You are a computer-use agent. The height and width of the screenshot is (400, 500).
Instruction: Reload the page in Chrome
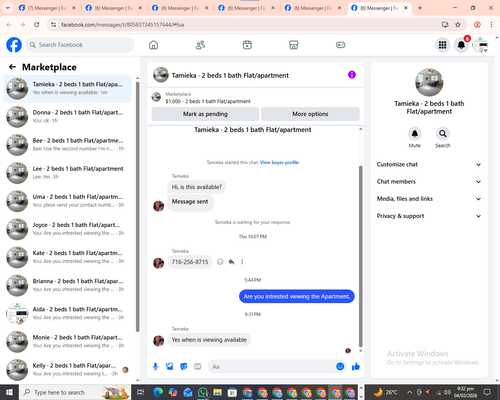[x=37, y=24]
